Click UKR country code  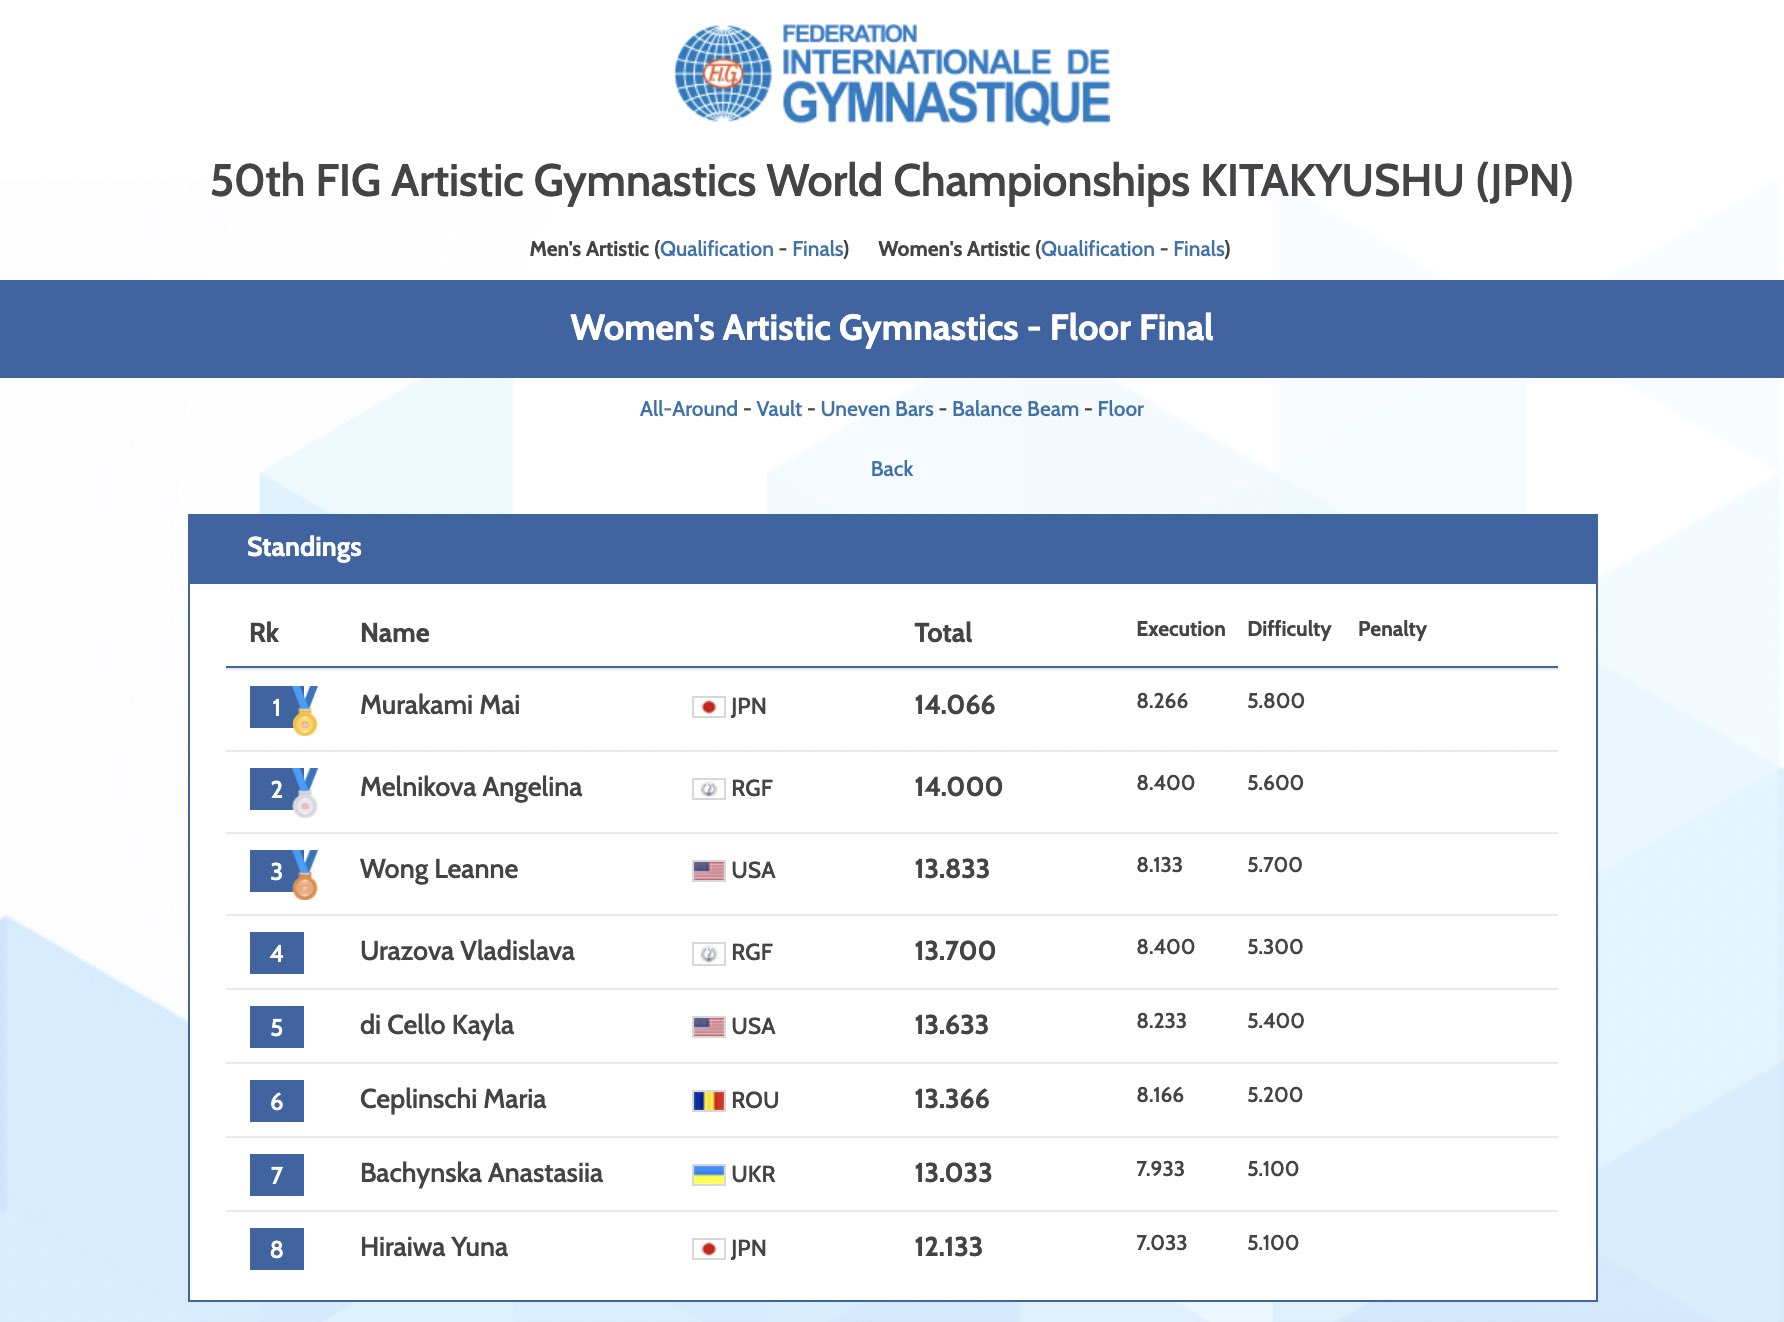(753, 1175)
